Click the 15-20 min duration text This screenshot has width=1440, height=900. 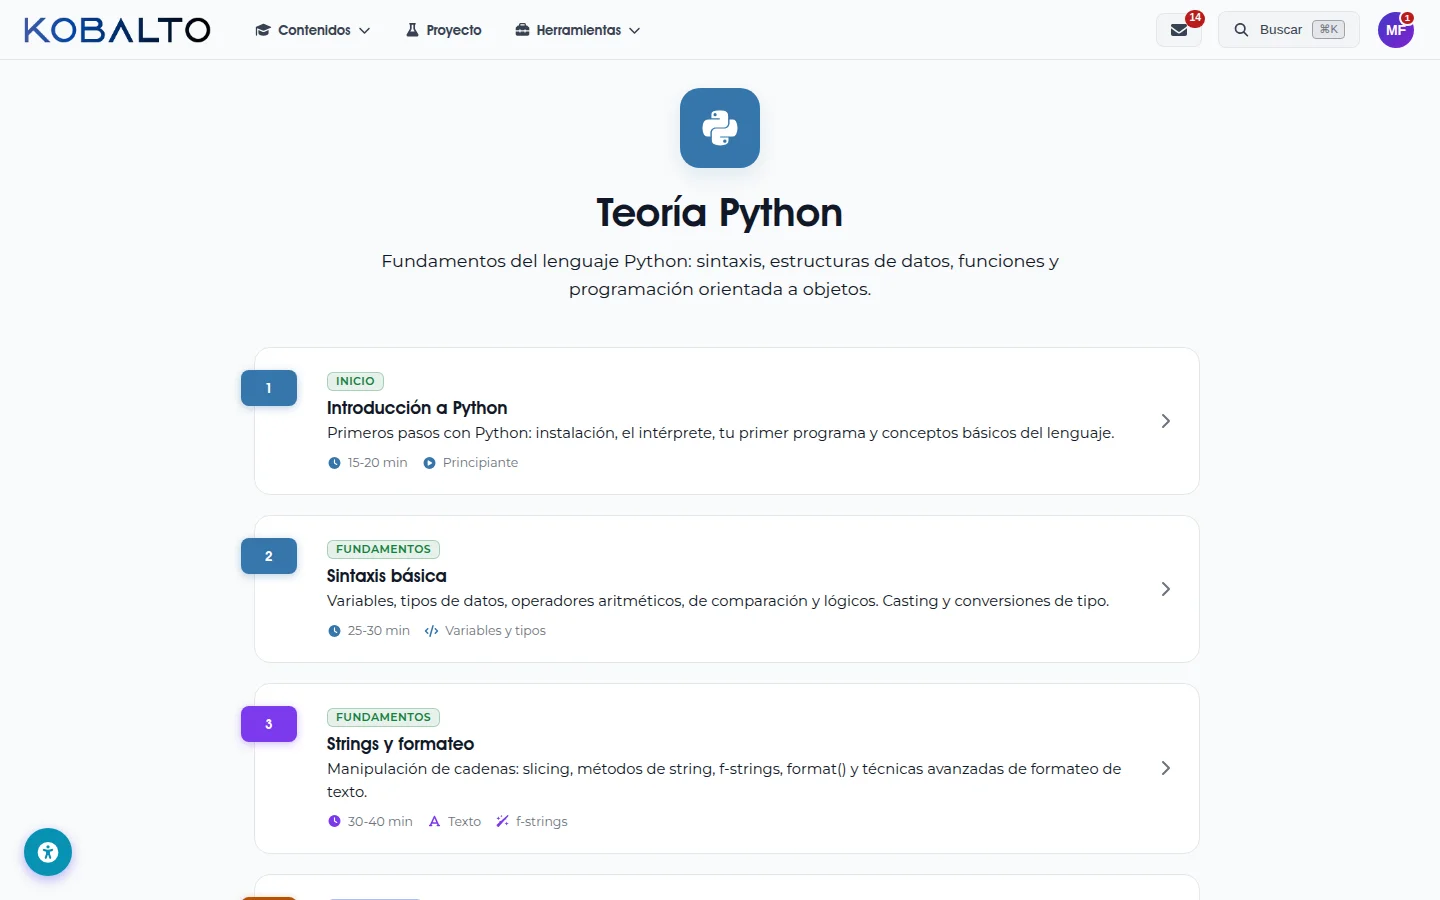pyautogui.click(x=378, y=463)
